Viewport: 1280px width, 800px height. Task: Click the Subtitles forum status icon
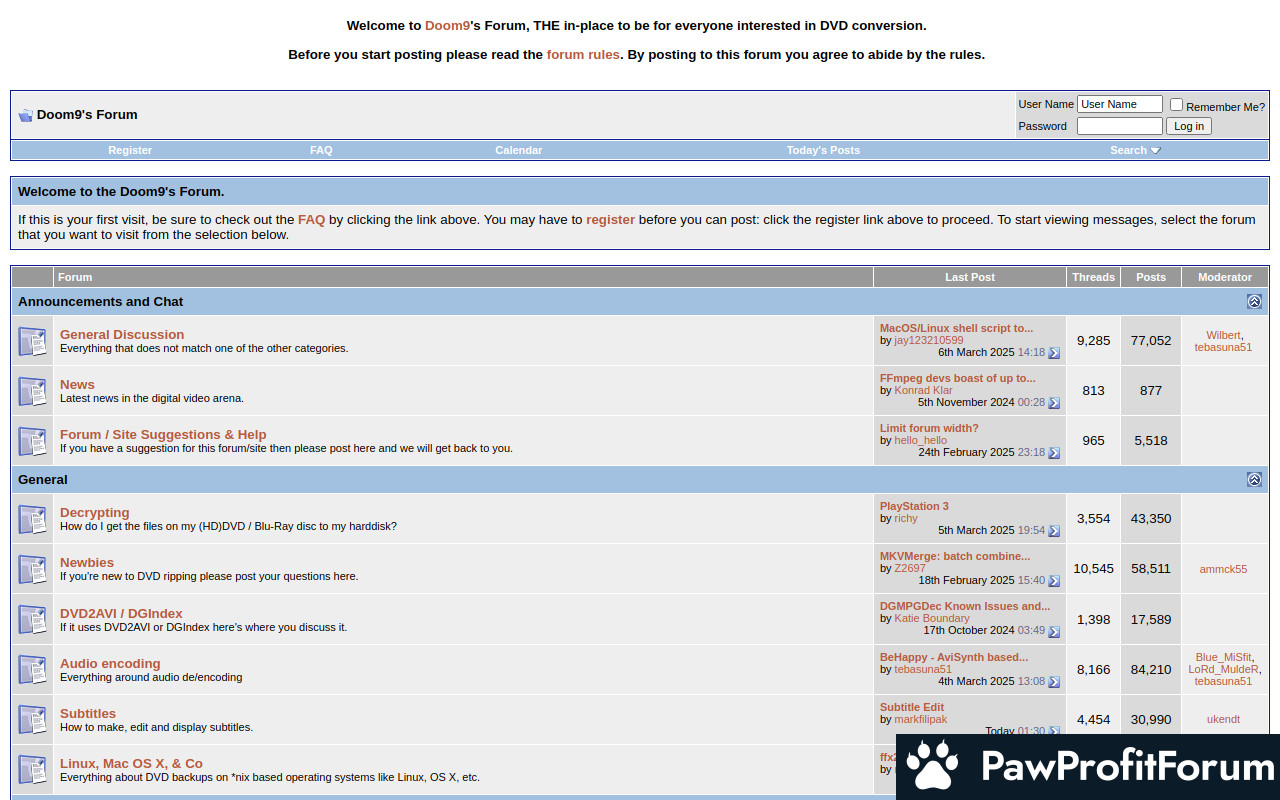(33, 720)
